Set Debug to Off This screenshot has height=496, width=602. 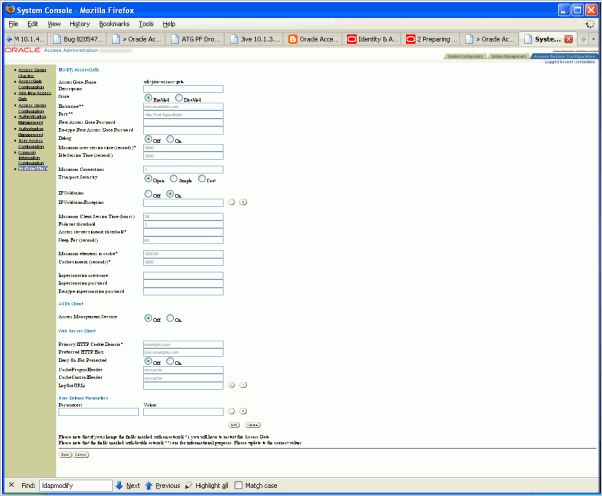click(x=148, y=139)
